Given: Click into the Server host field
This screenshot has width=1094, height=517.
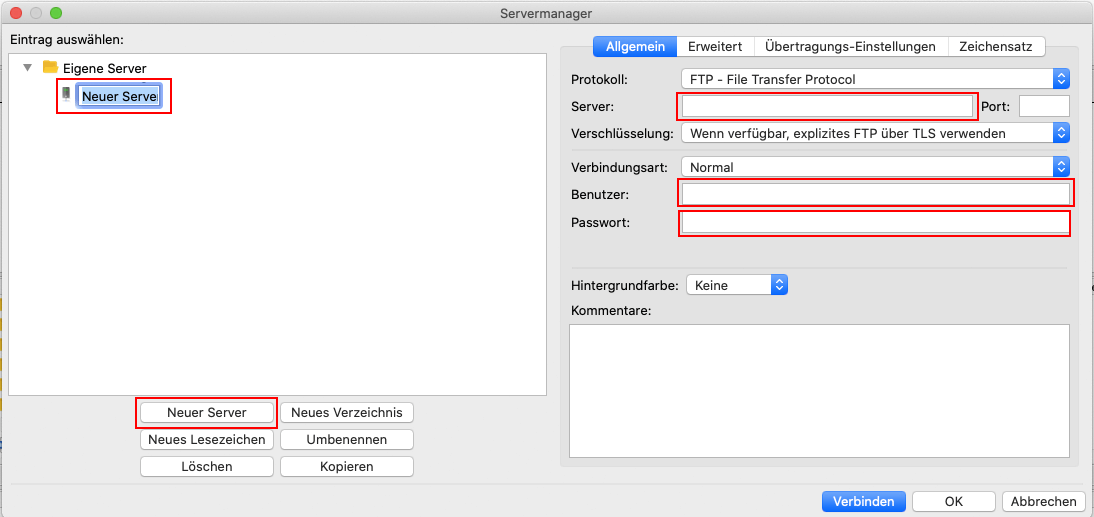Looking at the screenshot, I should click(827, 106).
